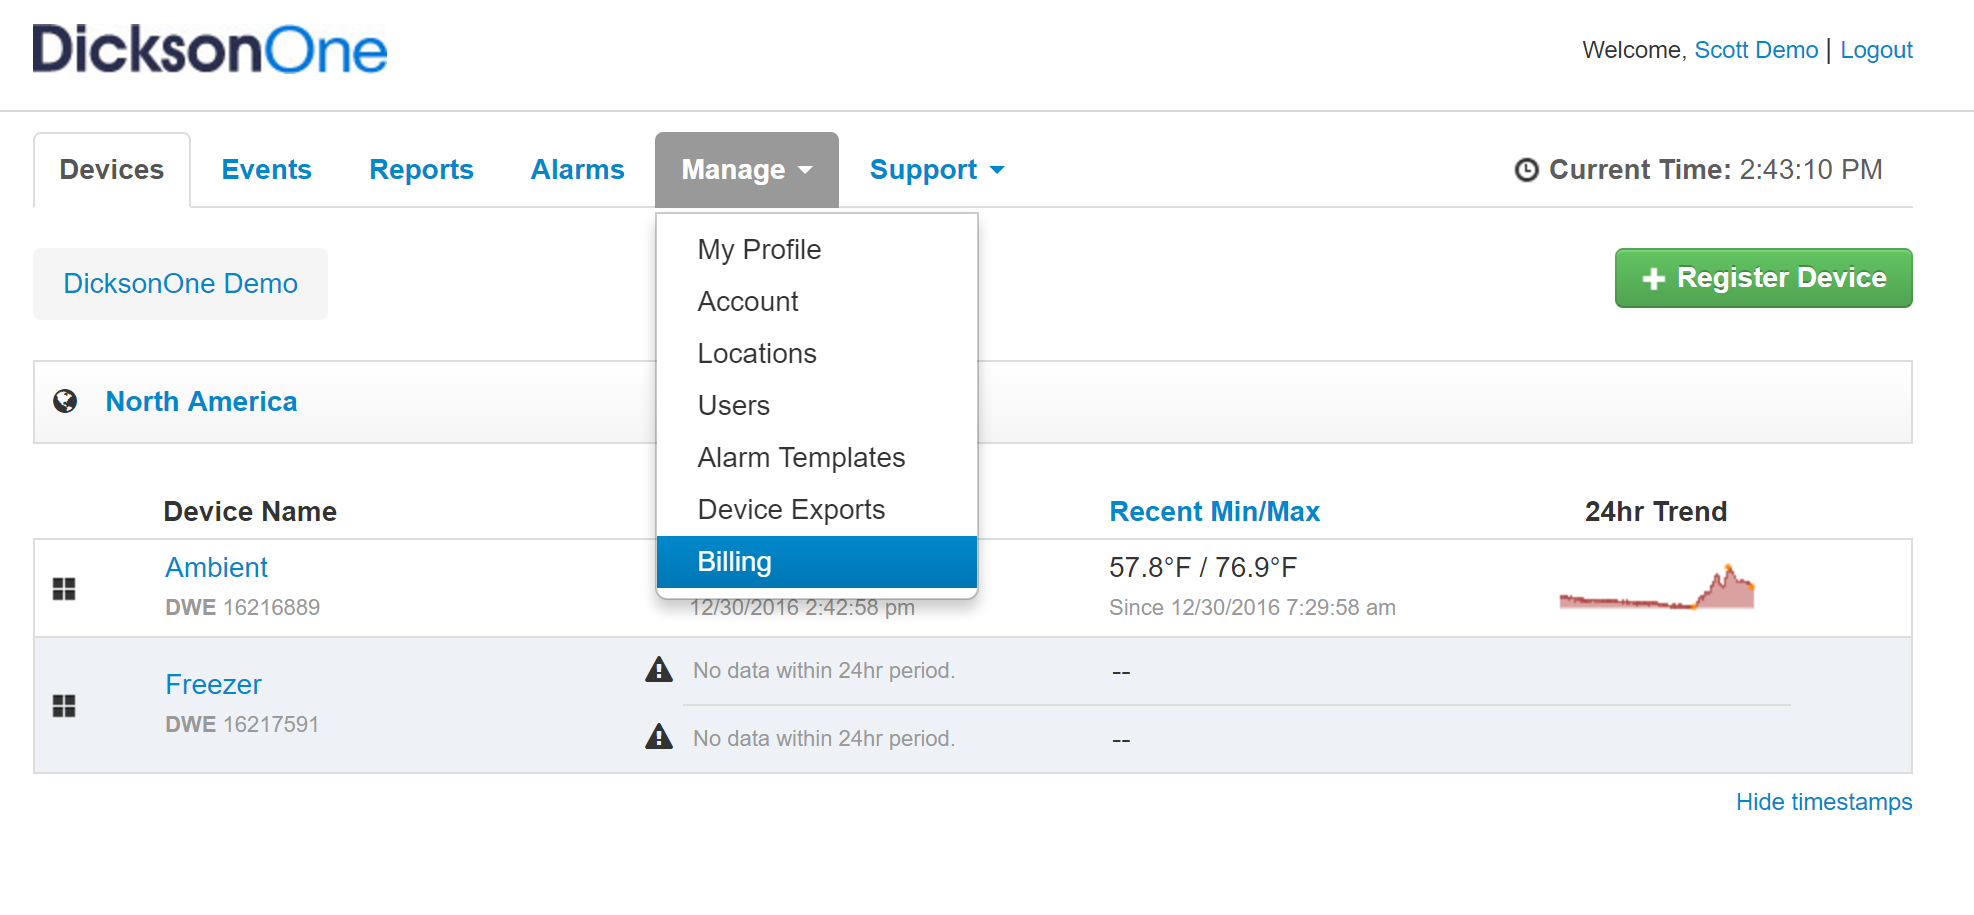The height and width of the screenshot is (915, 1974).
Task: Click the Logout link
Action: [1876, 50]
